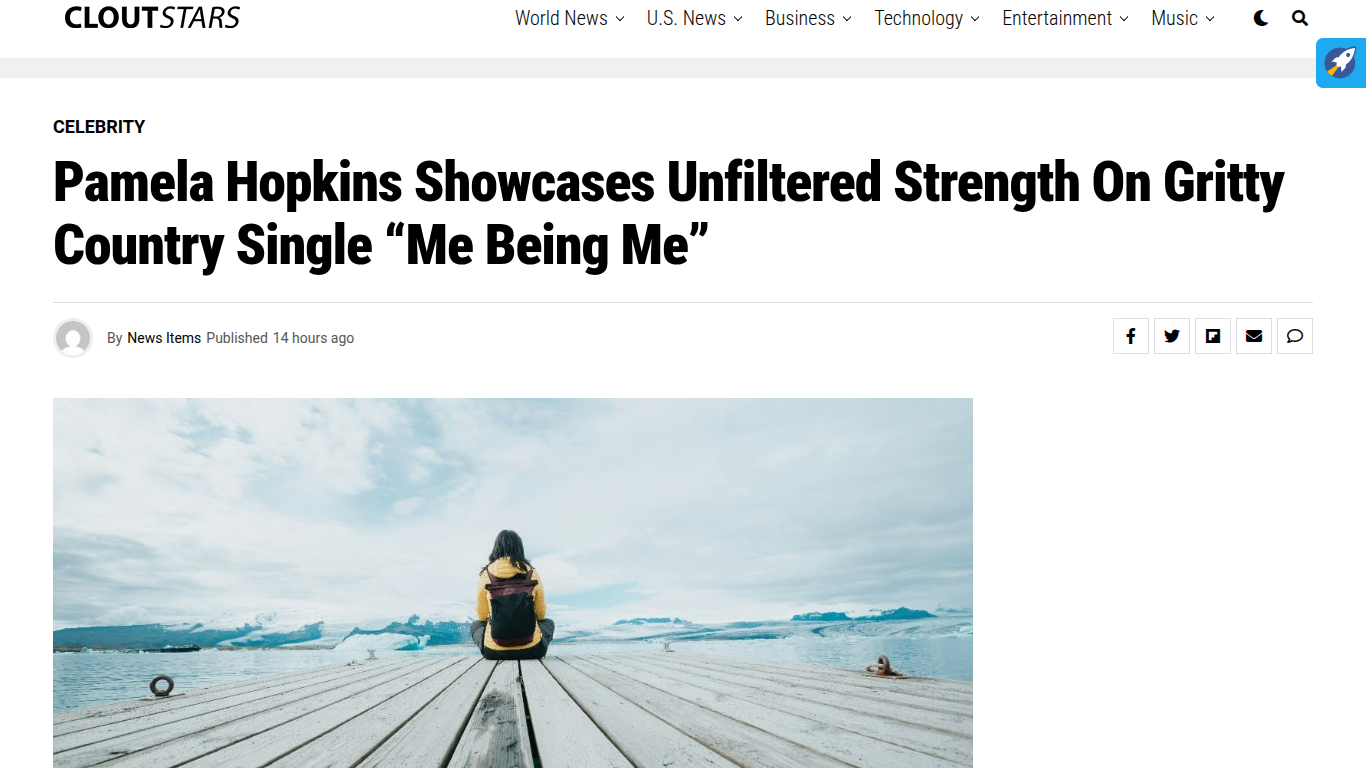Image resolution: width=1366 pixels, height=768 pixels.
Task: Go to CloutStars homepage logo
Action: 152,18
